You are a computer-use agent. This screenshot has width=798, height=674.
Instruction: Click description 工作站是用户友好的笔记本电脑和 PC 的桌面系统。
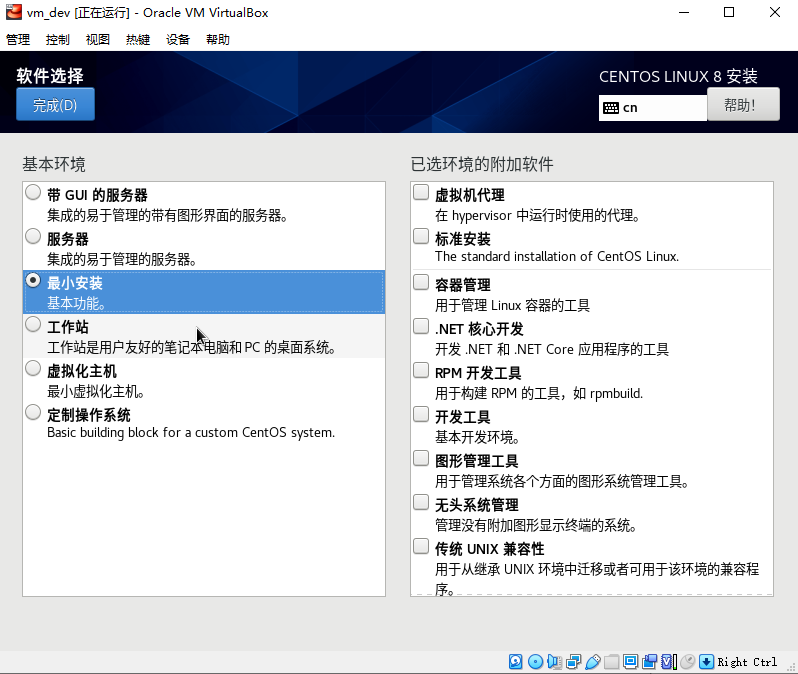[x=191, y=348]
